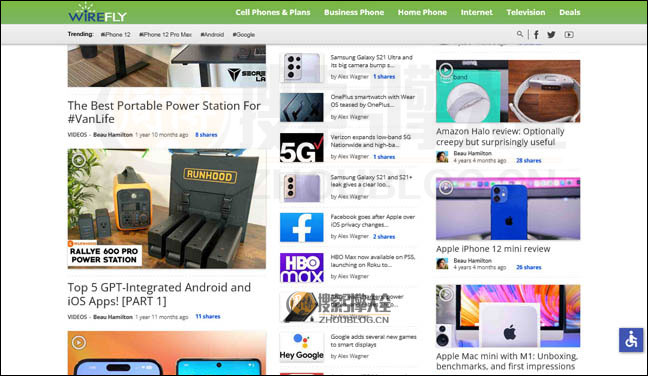
Task: Click 1 shares on Galaxy S21 Ultra story
Action: click(x=384, y=77)
